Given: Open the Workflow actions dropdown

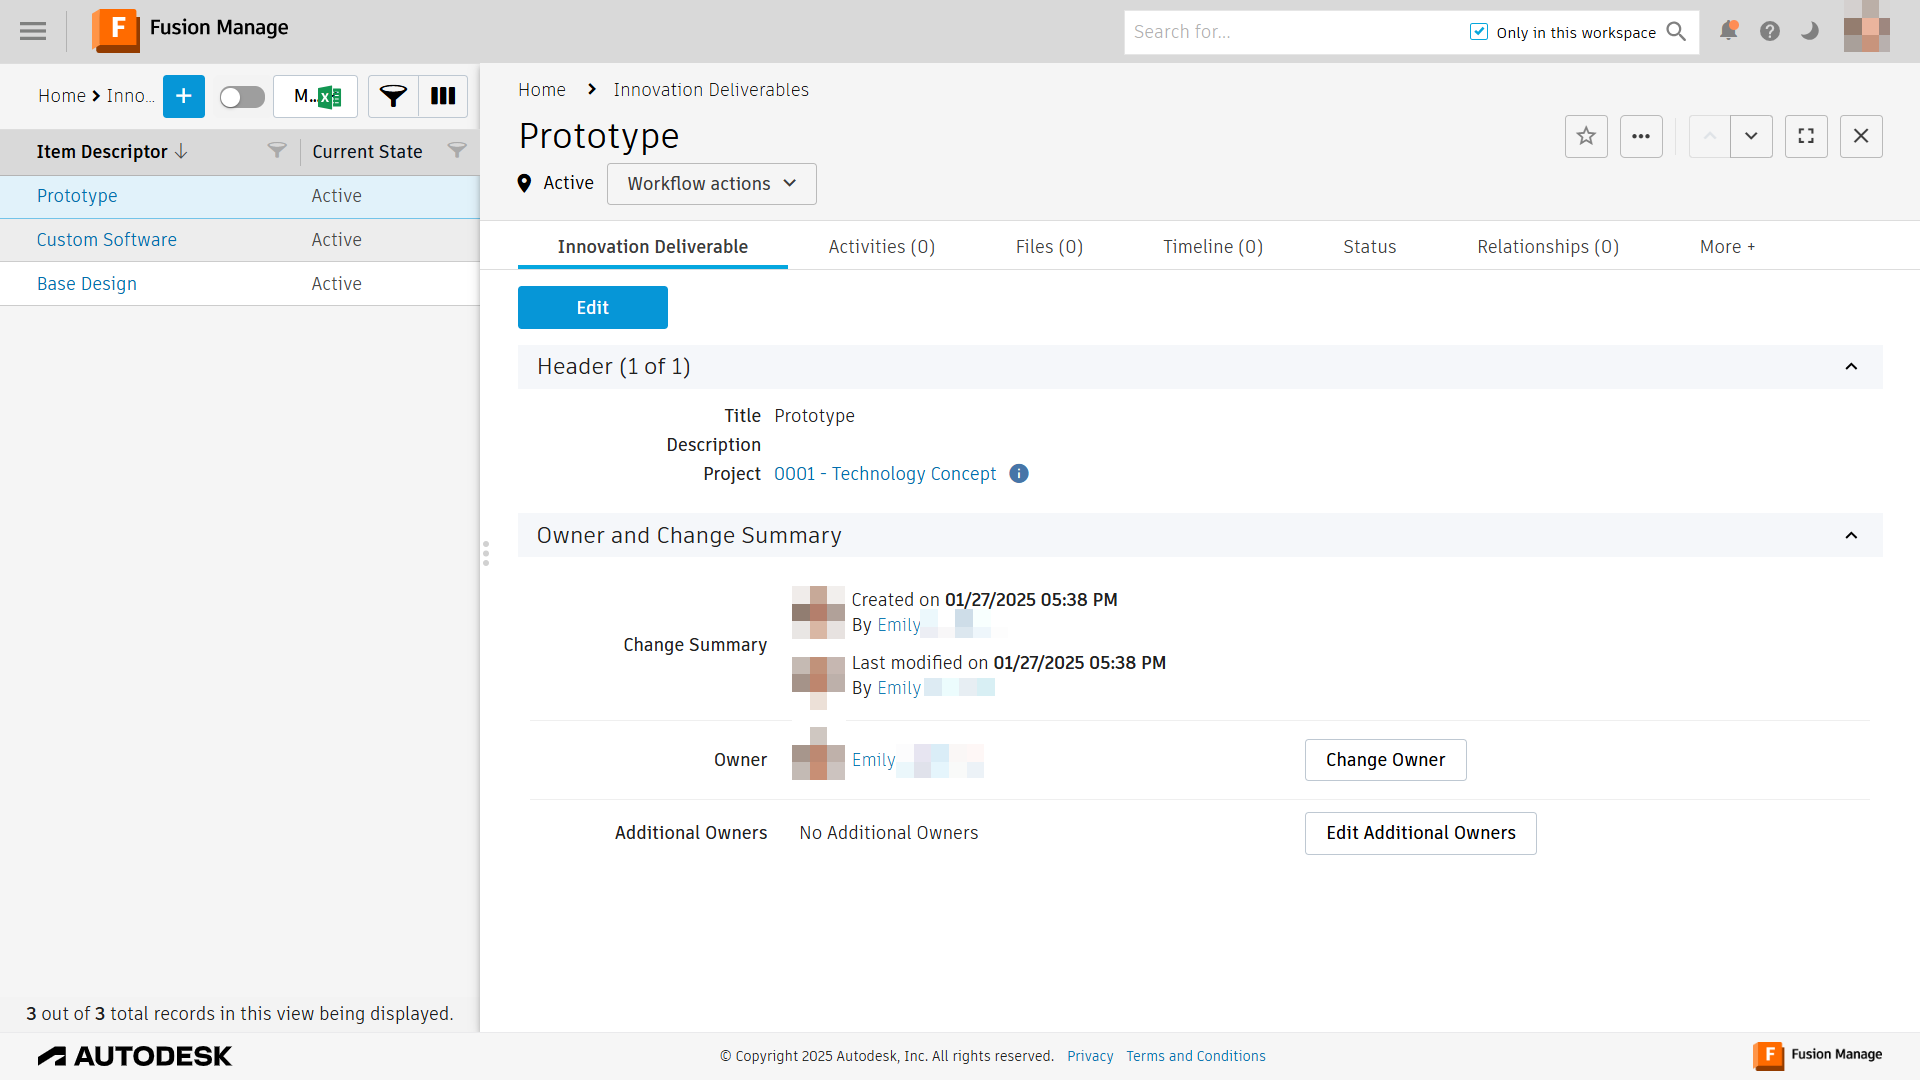Looking at the screenshot, I should [712, 184].
